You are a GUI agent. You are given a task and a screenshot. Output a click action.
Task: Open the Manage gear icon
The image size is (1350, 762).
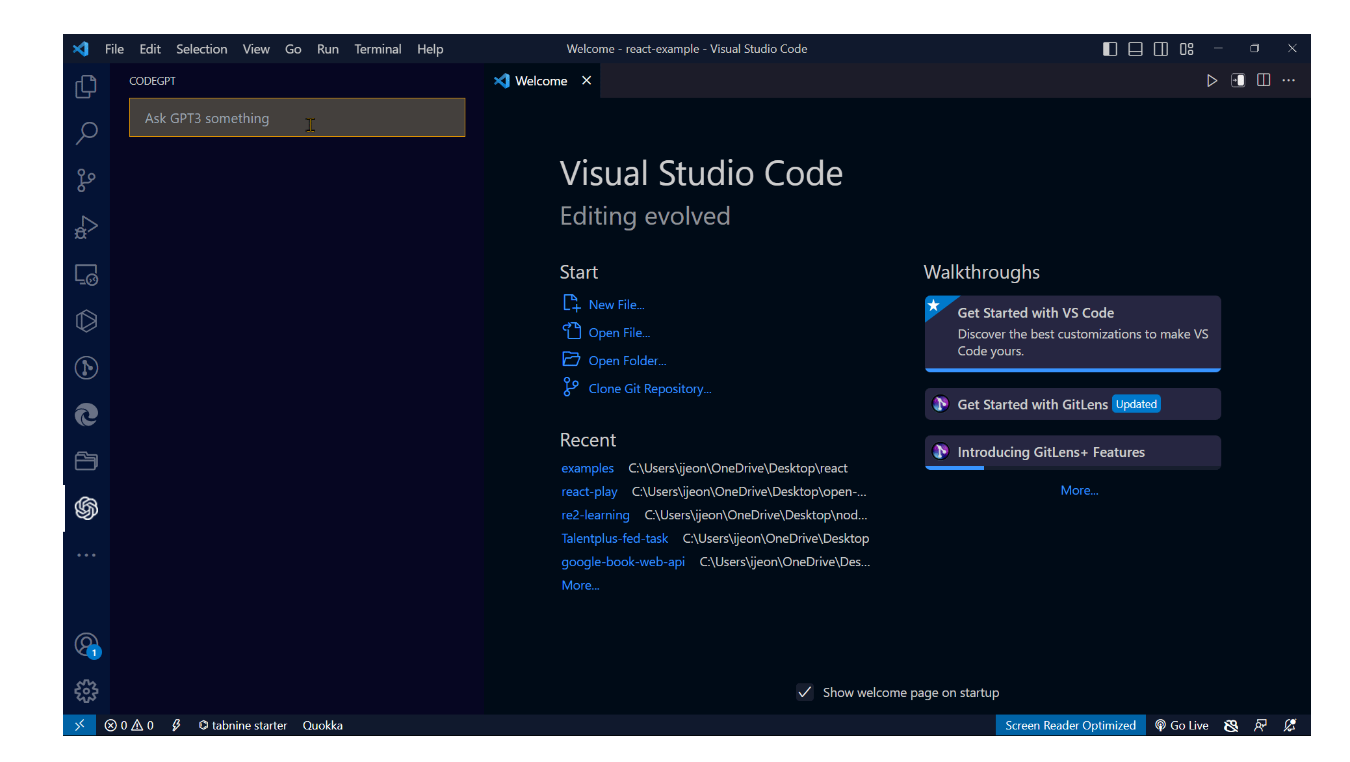click(86, 691)
